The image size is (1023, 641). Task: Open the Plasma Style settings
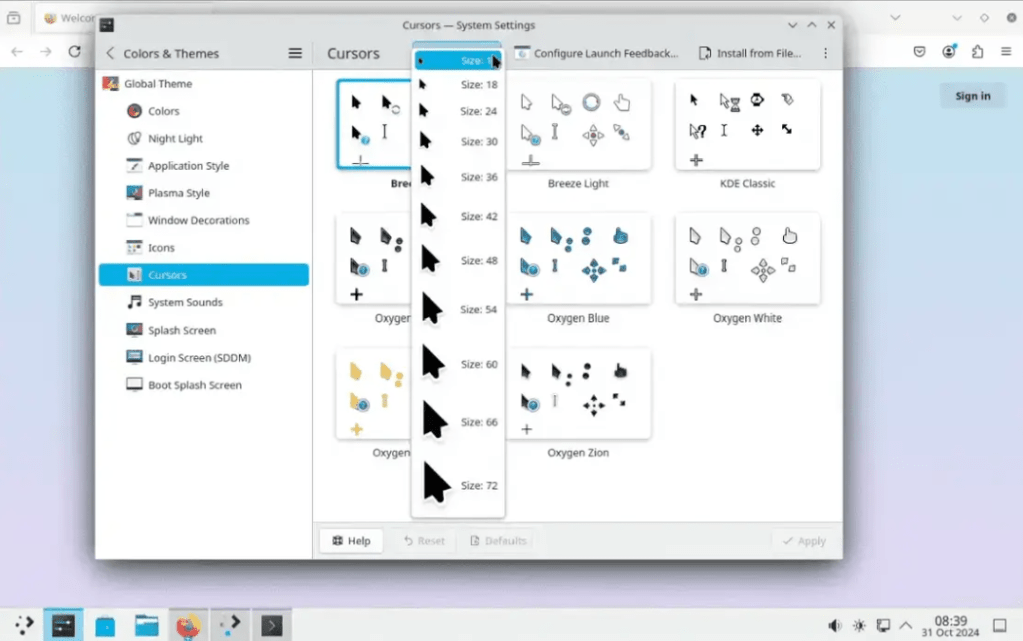tap(178, 193)
